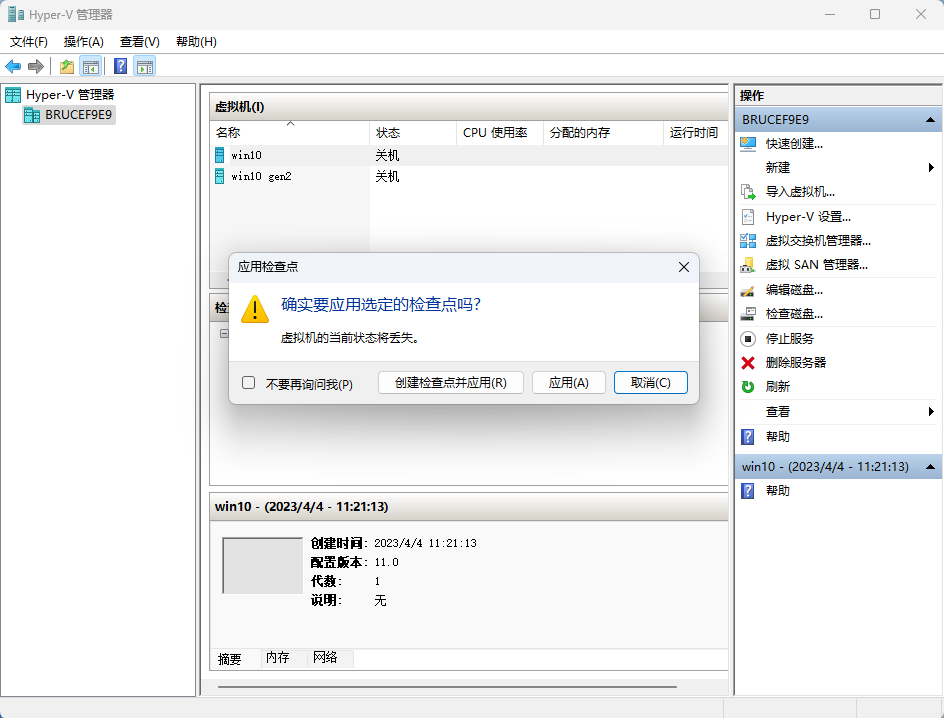Viewport: 944px width, 718px height.
Task: Click the horizontal scrollbar at the bottom
Action: pos(447,687)
